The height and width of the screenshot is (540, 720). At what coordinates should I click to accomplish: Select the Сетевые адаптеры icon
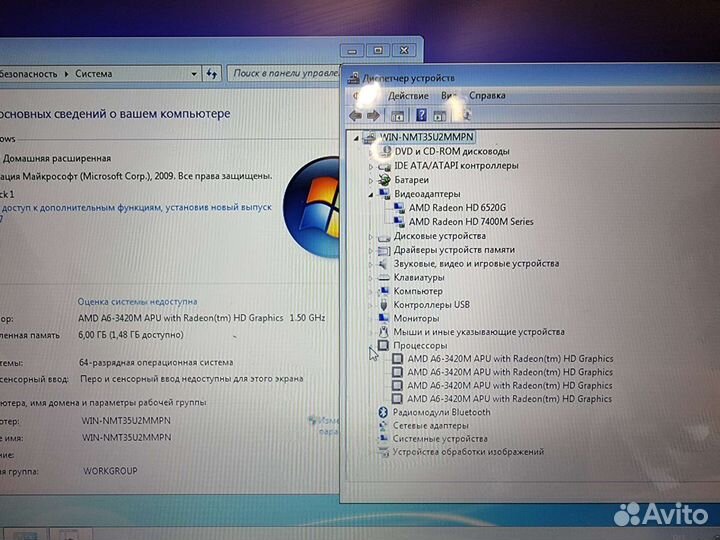pos(382,426)
